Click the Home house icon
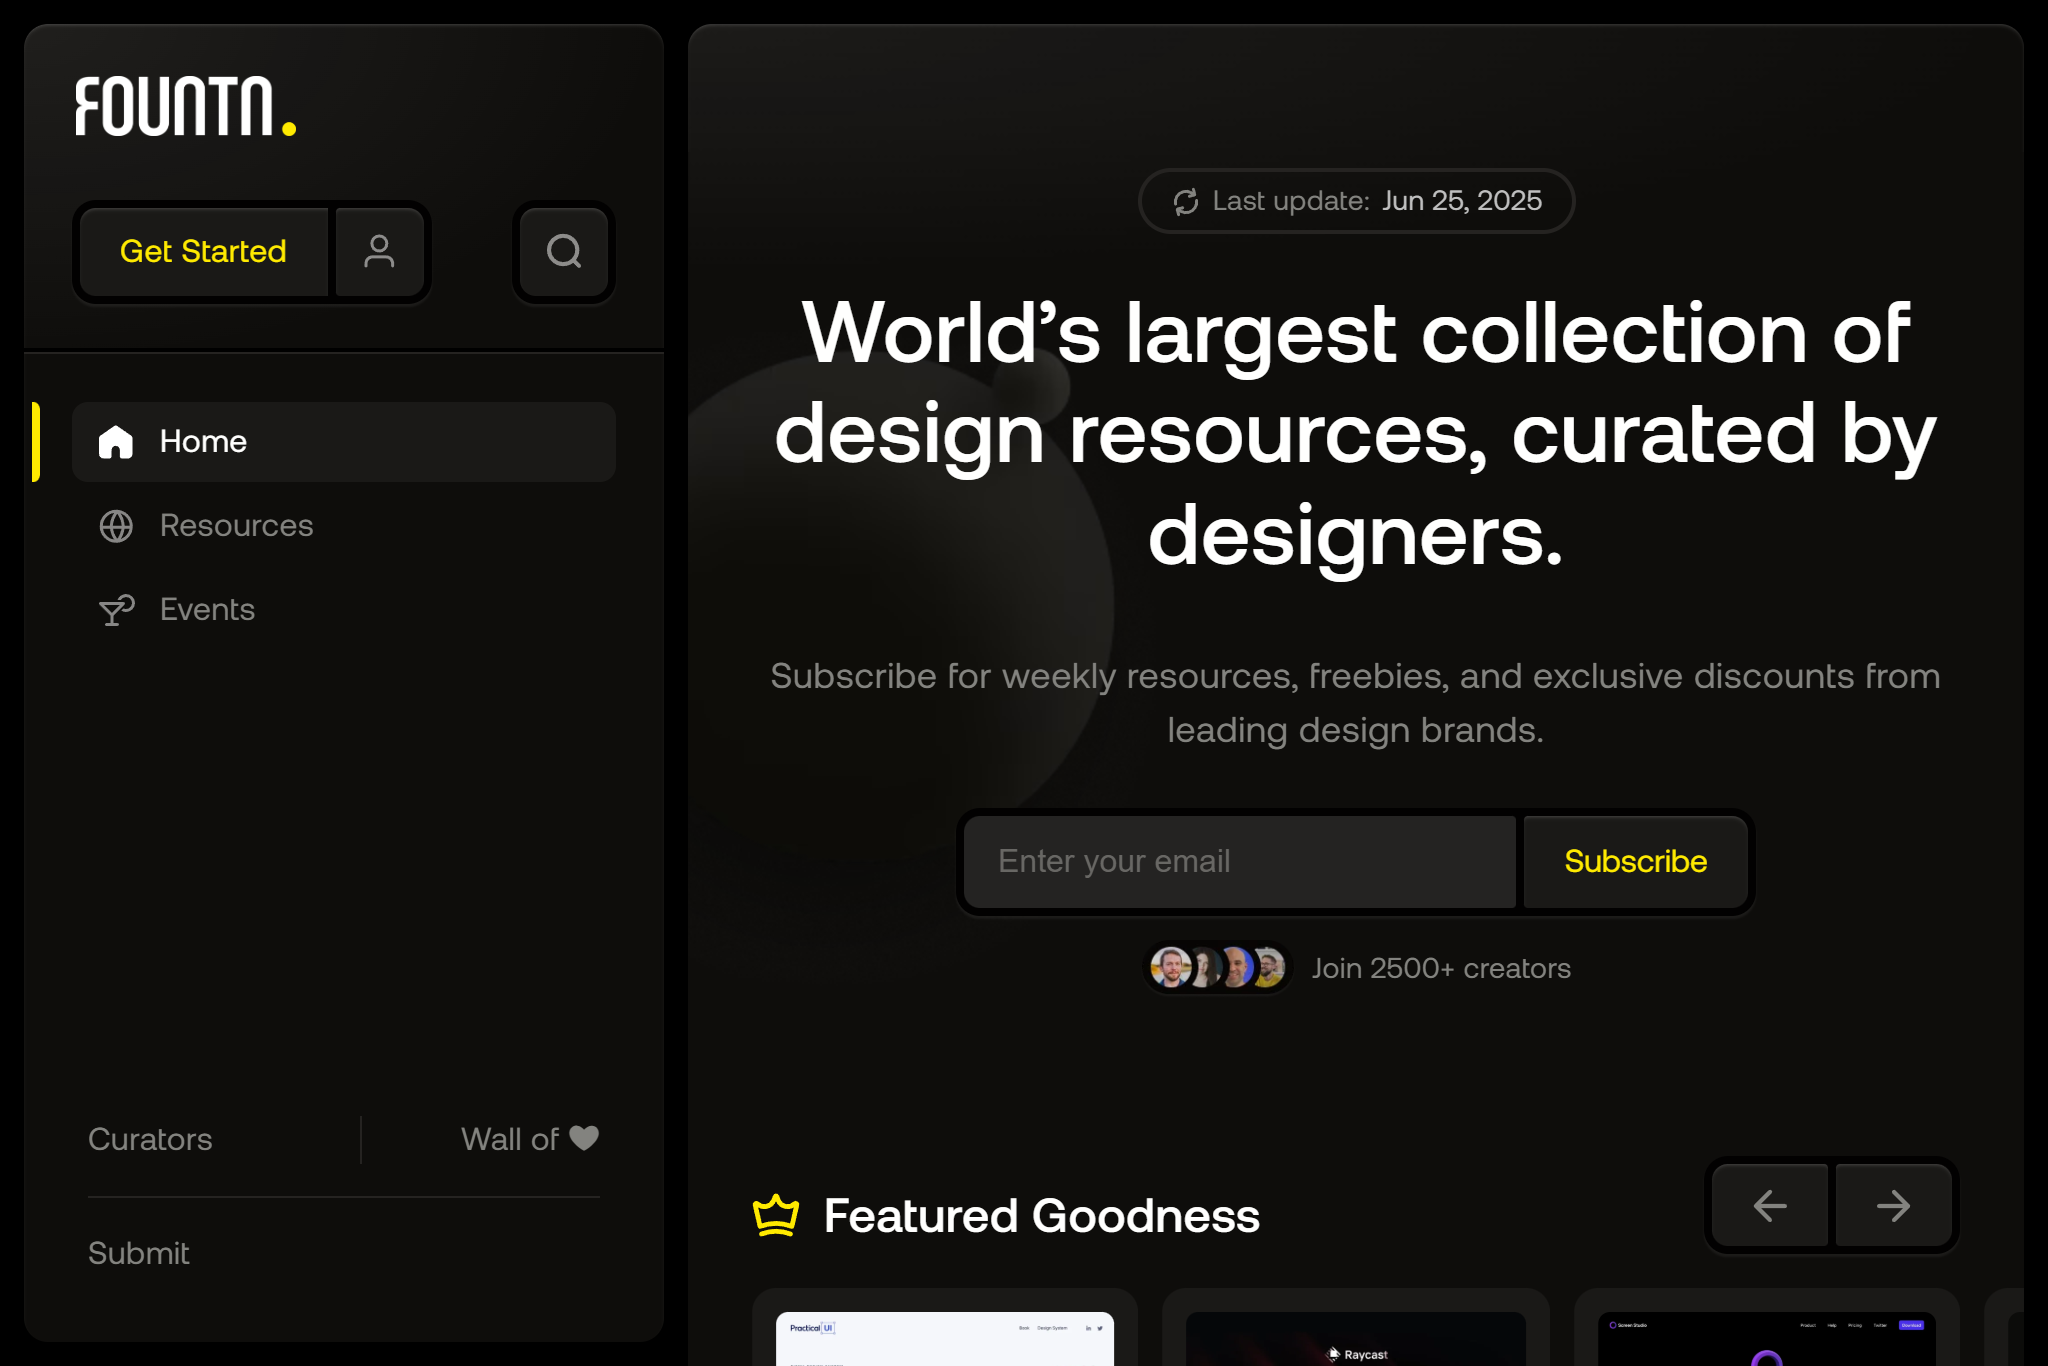 [116, 441]
